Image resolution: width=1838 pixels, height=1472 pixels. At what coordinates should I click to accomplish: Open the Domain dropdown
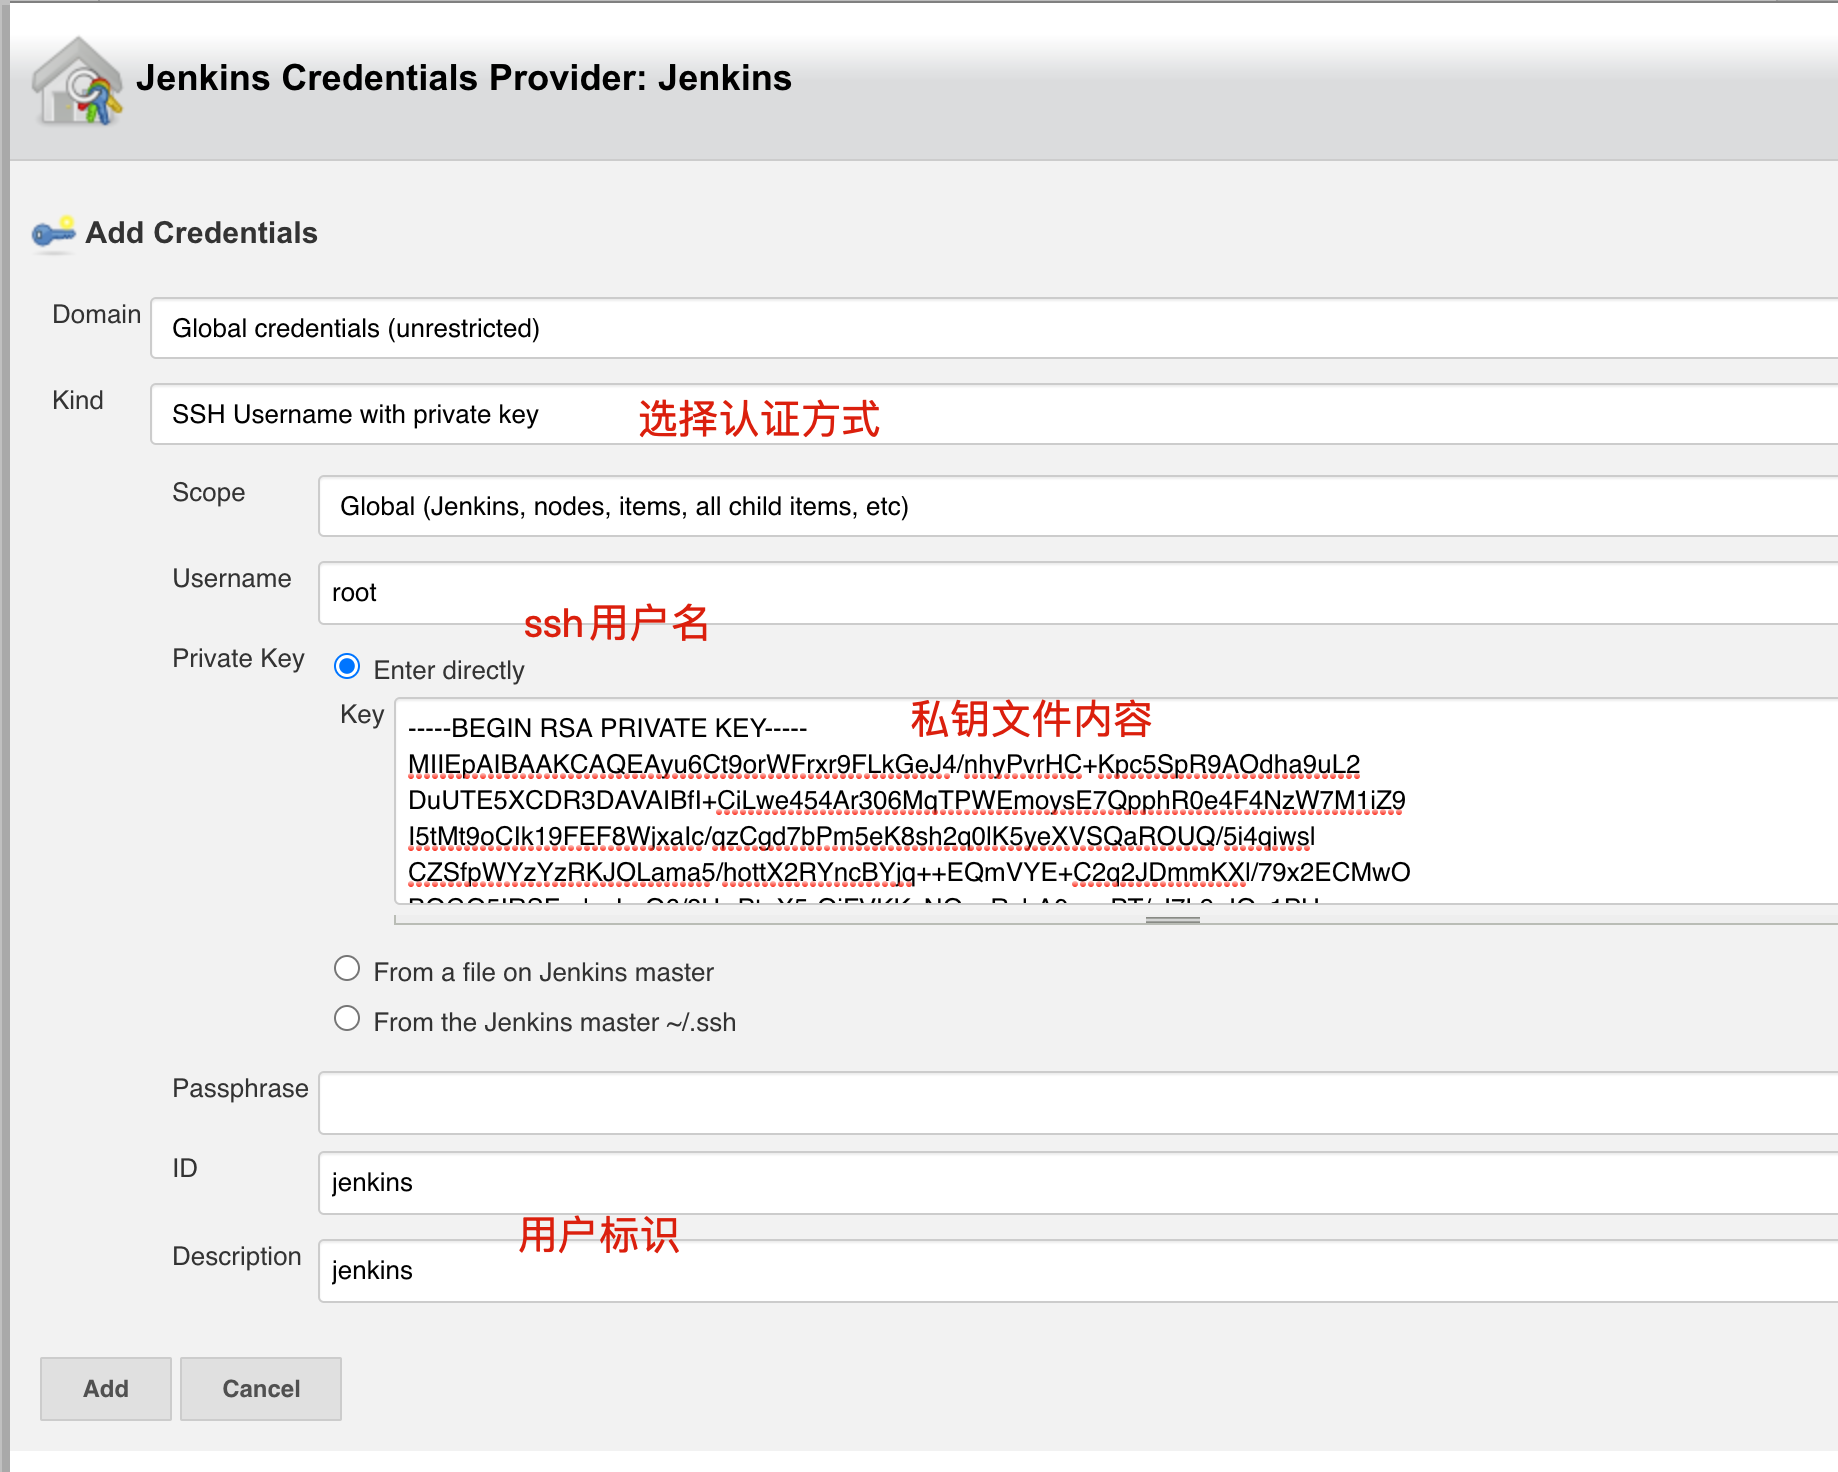tap(994, 328)
